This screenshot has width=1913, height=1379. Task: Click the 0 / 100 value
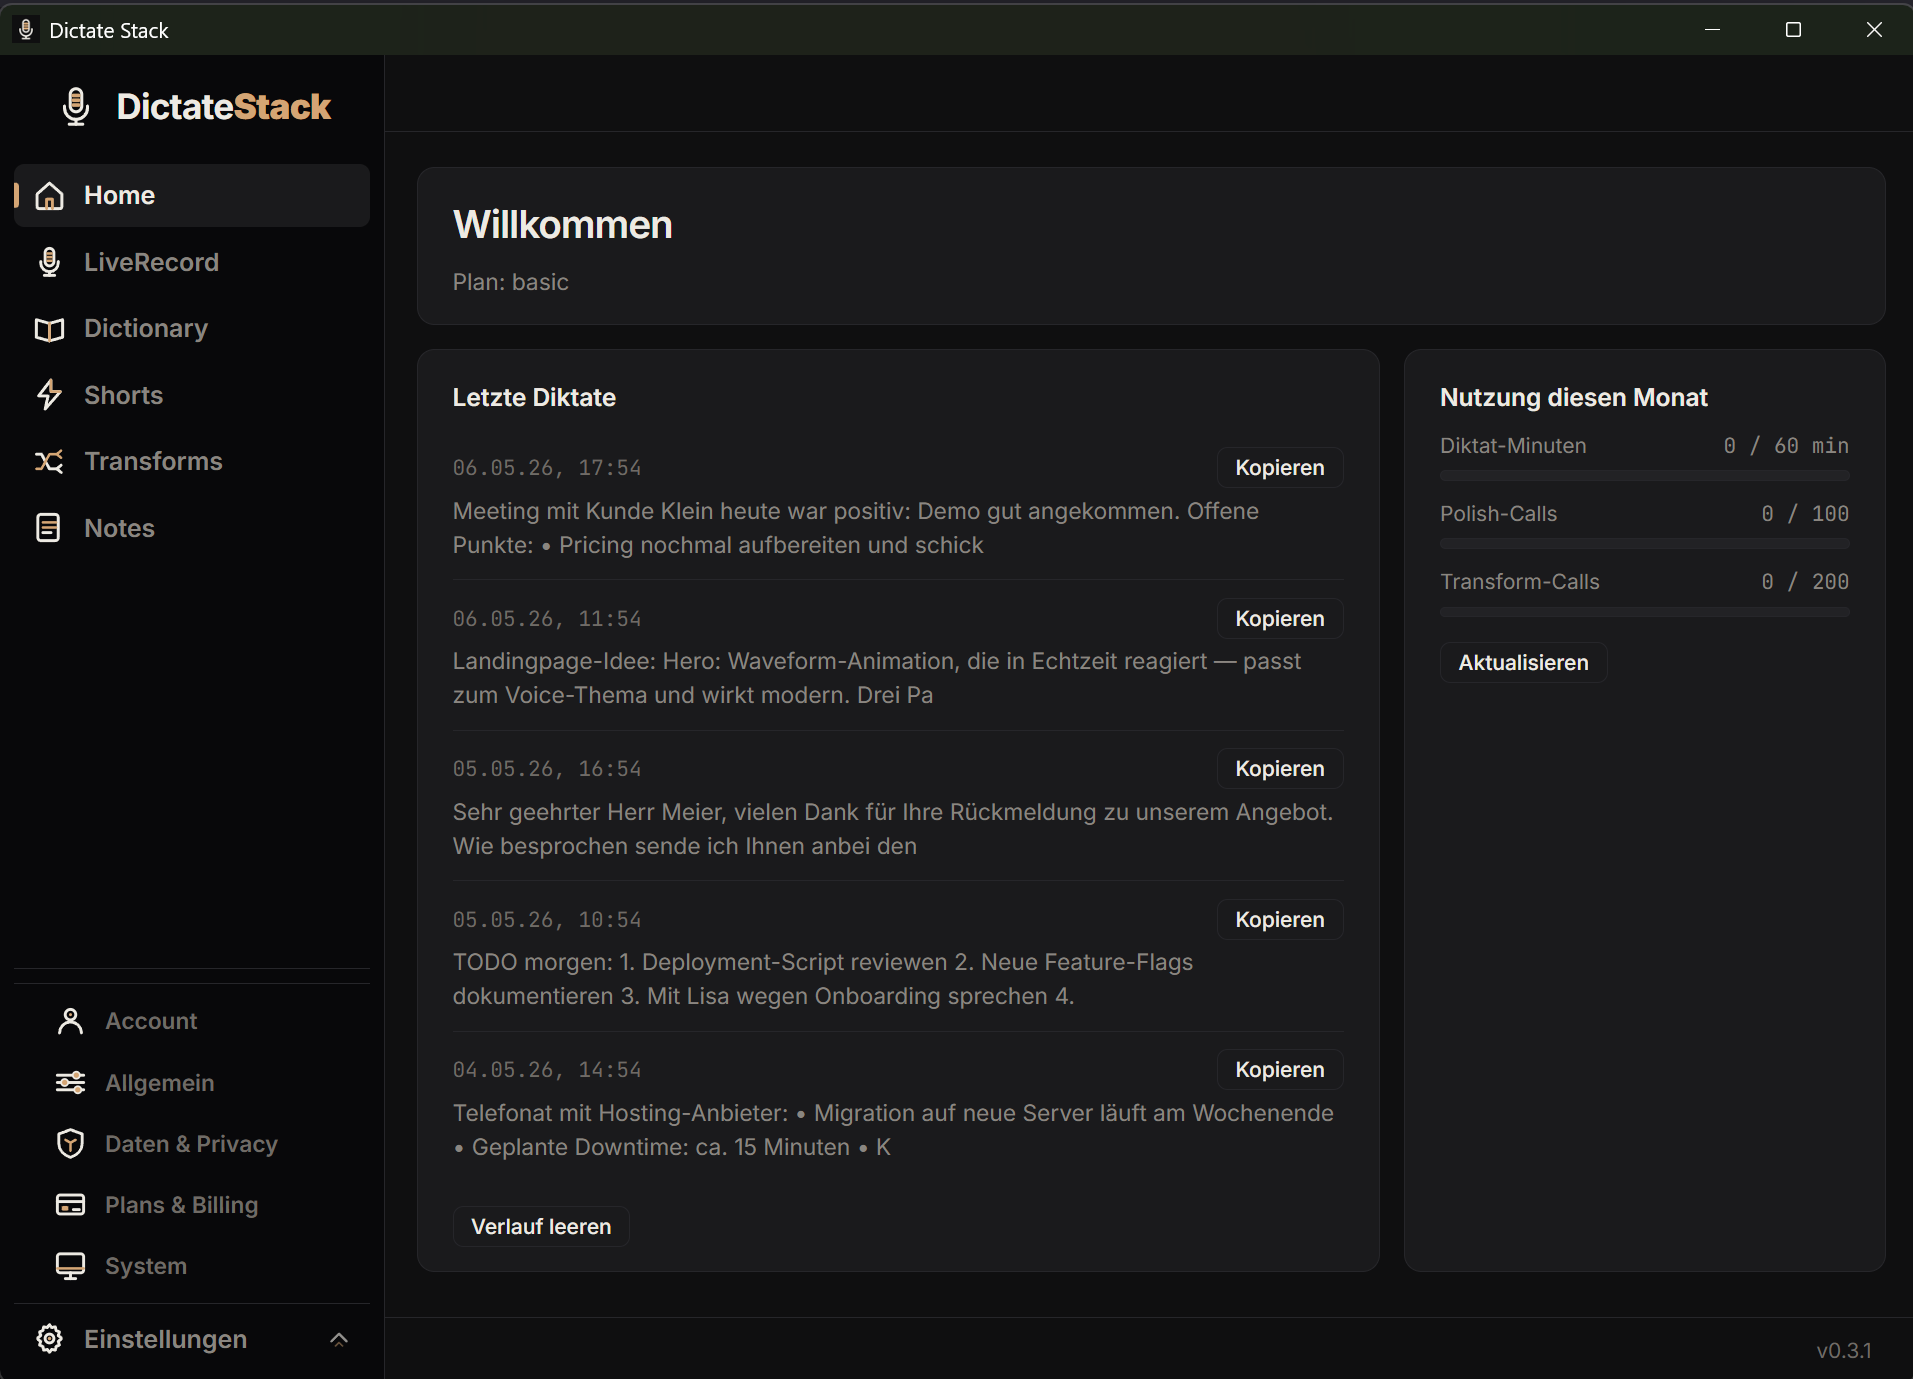pos(1805,514)
